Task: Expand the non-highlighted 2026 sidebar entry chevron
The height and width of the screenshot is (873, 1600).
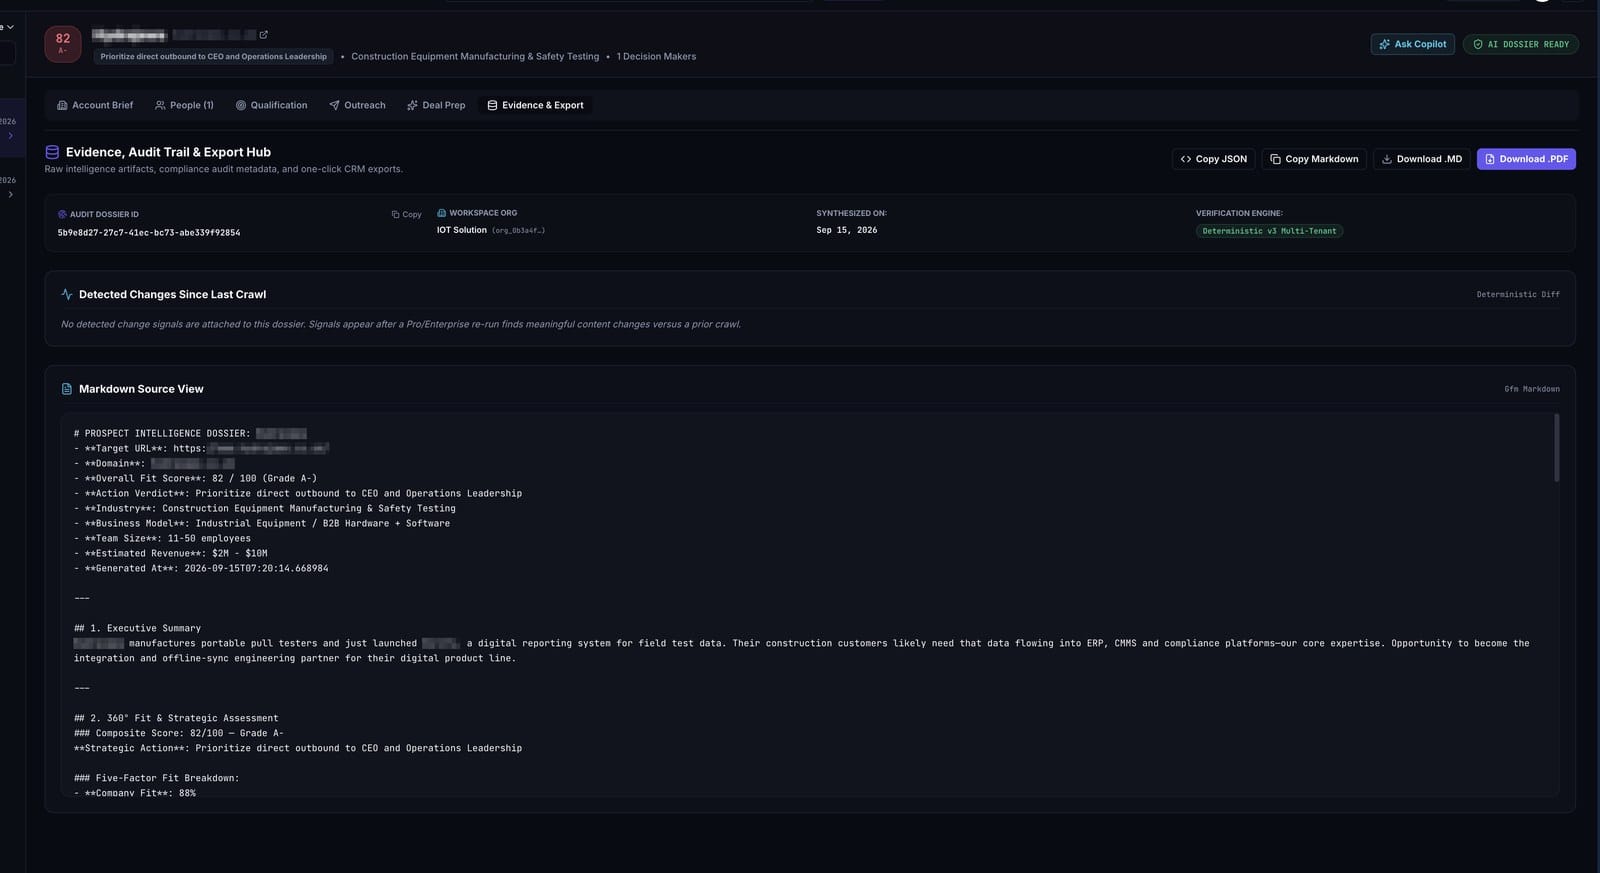Action: click(x=10, y=195)
